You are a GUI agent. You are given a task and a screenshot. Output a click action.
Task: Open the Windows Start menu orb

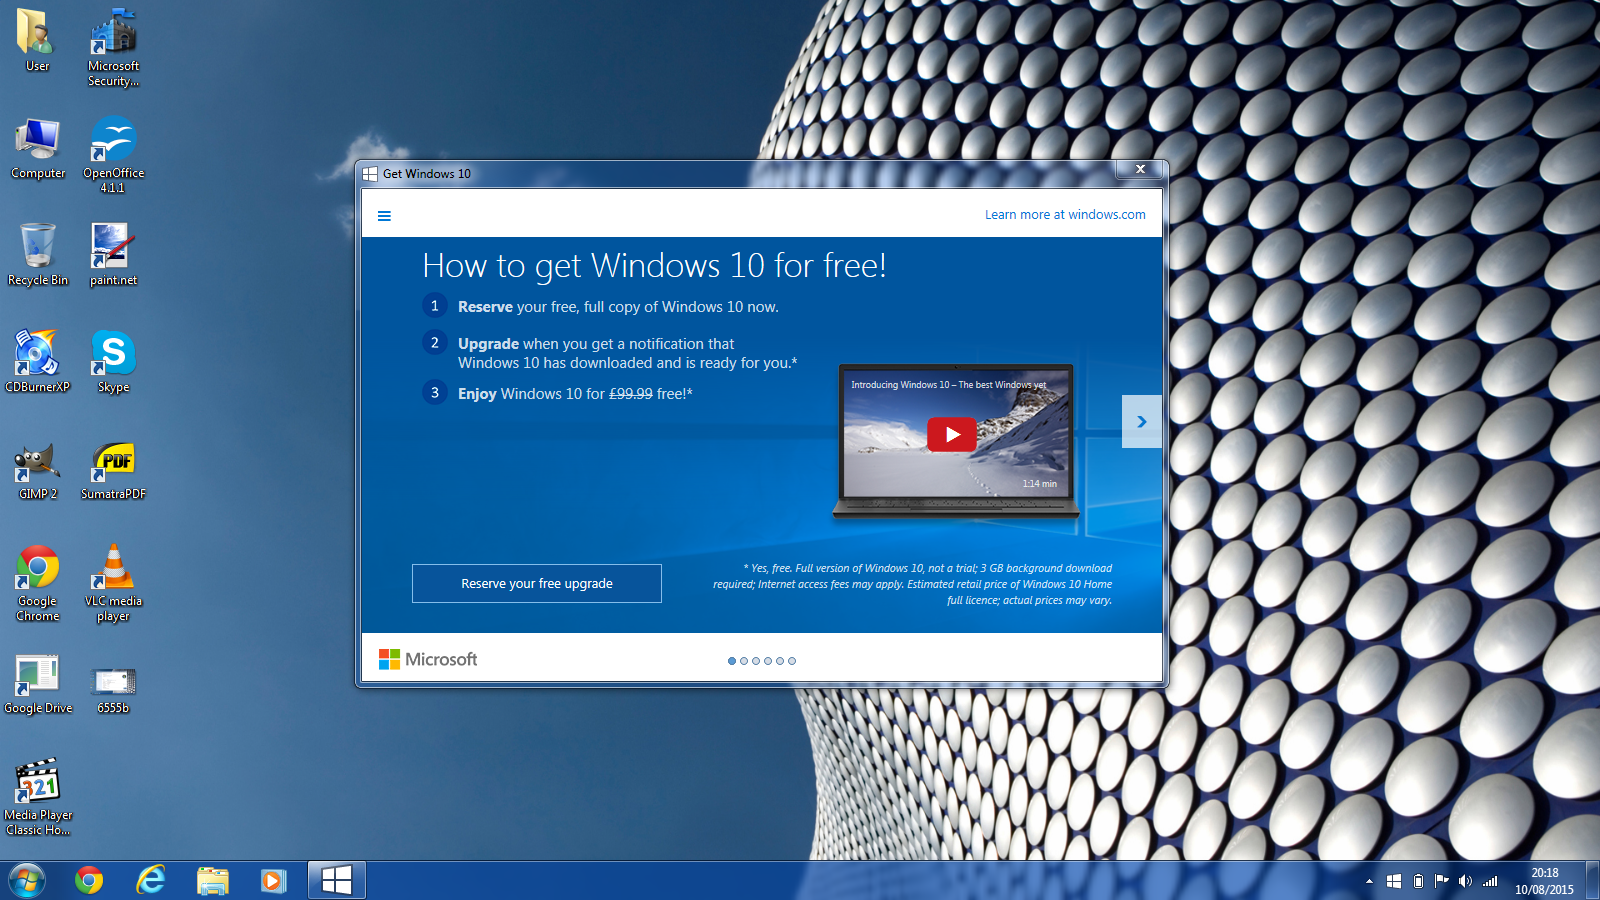pos(26,881)
